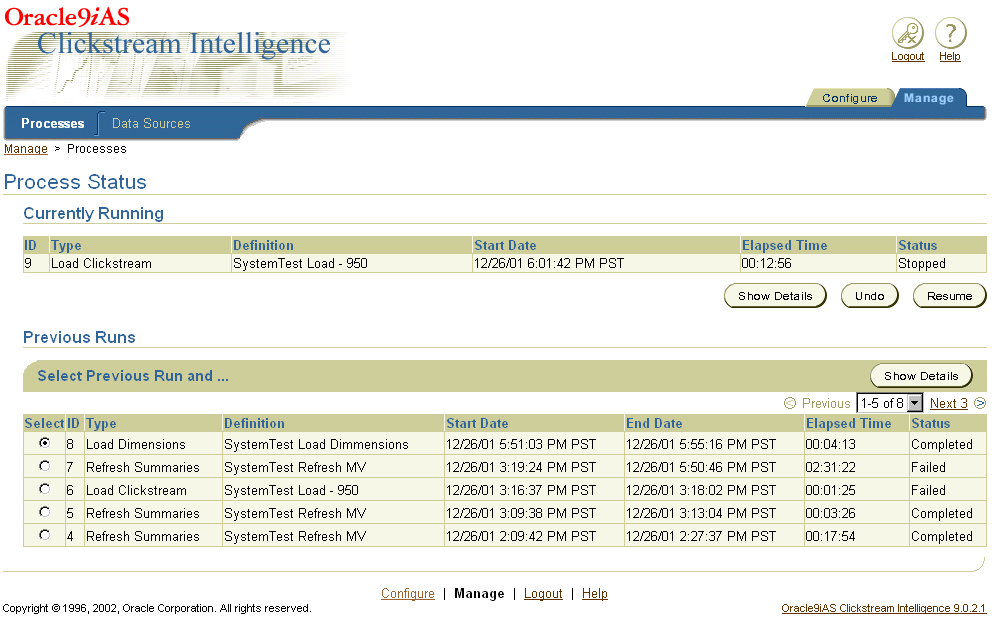Select radio button for run ID 4
The height and width of the screenshot is (626, 995).
44,535
